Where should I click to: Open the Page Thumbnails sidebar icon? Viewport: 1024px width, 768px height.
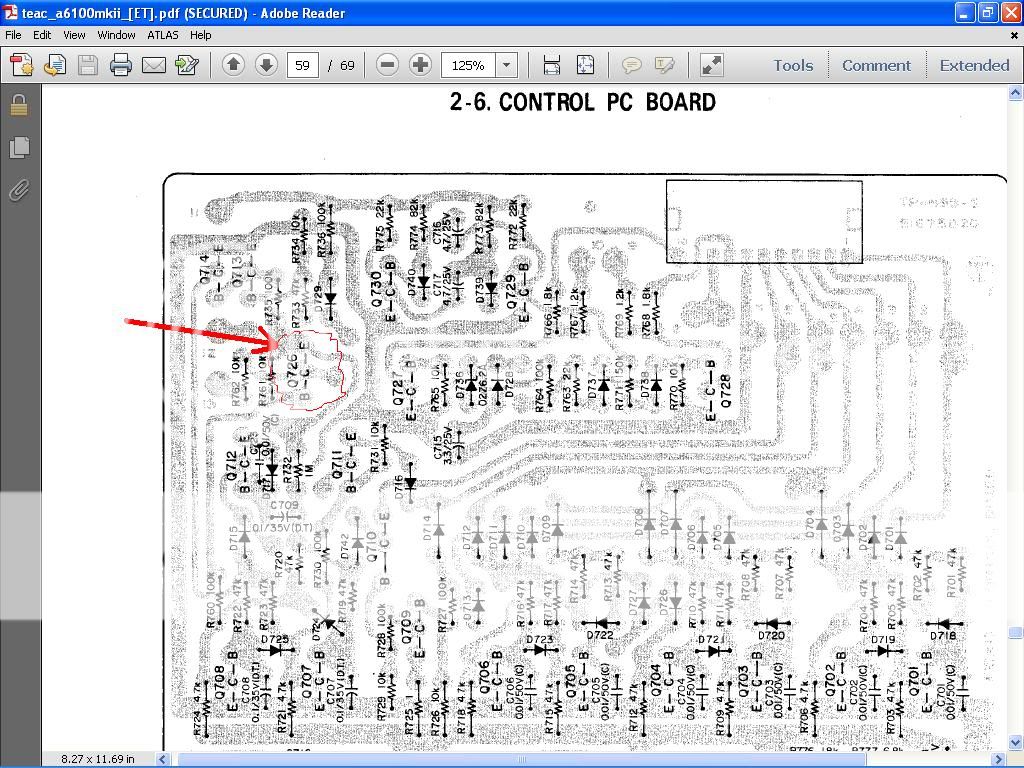click(x=18, y=147)
